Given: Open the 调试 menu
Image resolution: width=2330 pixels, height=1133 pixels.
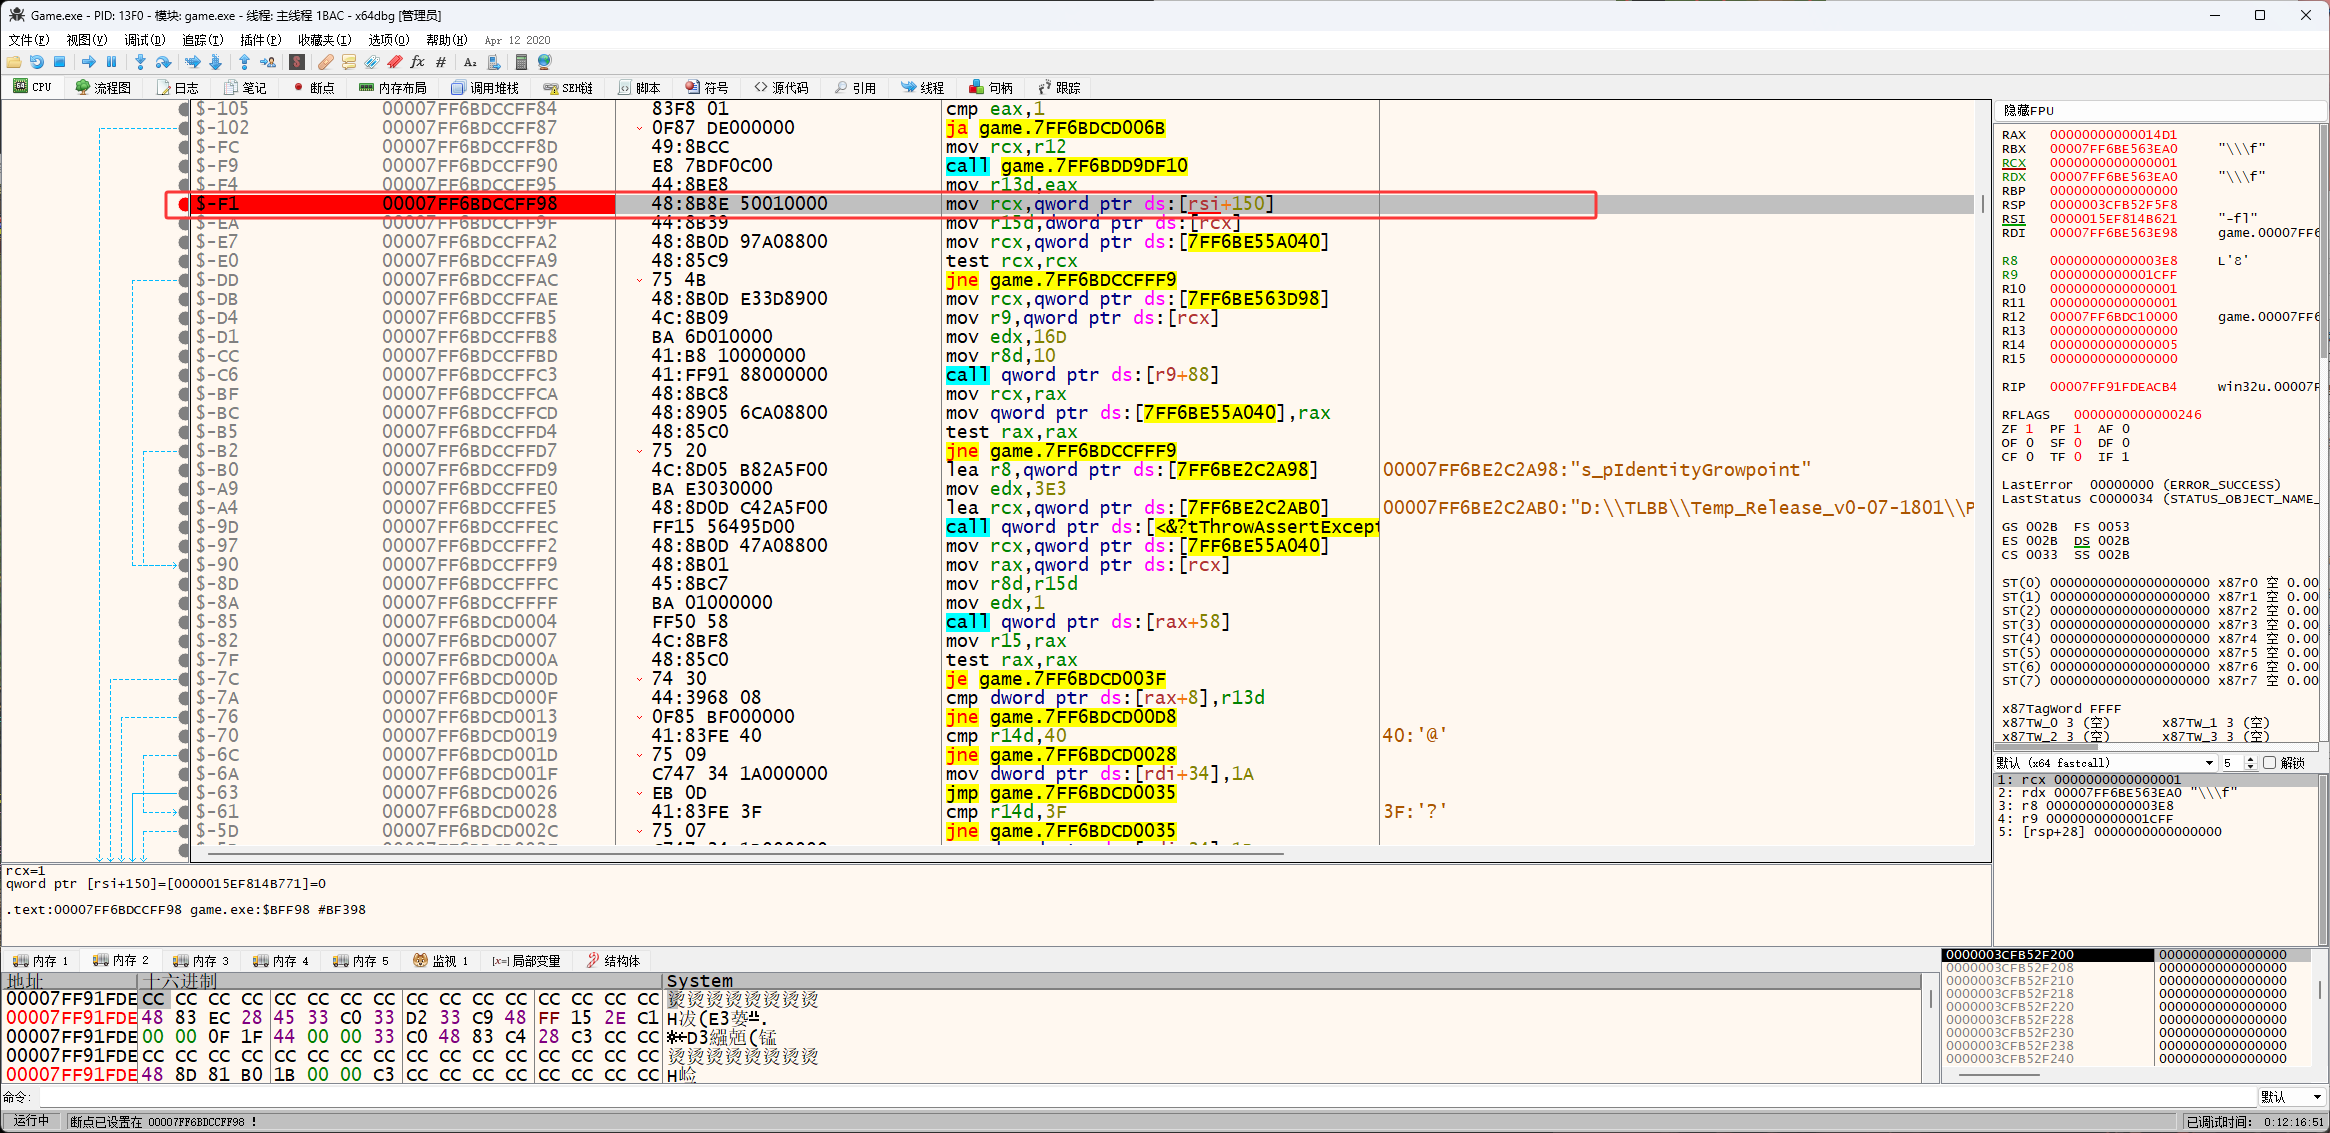Looking at the screenshot, I should click(144, 40).
